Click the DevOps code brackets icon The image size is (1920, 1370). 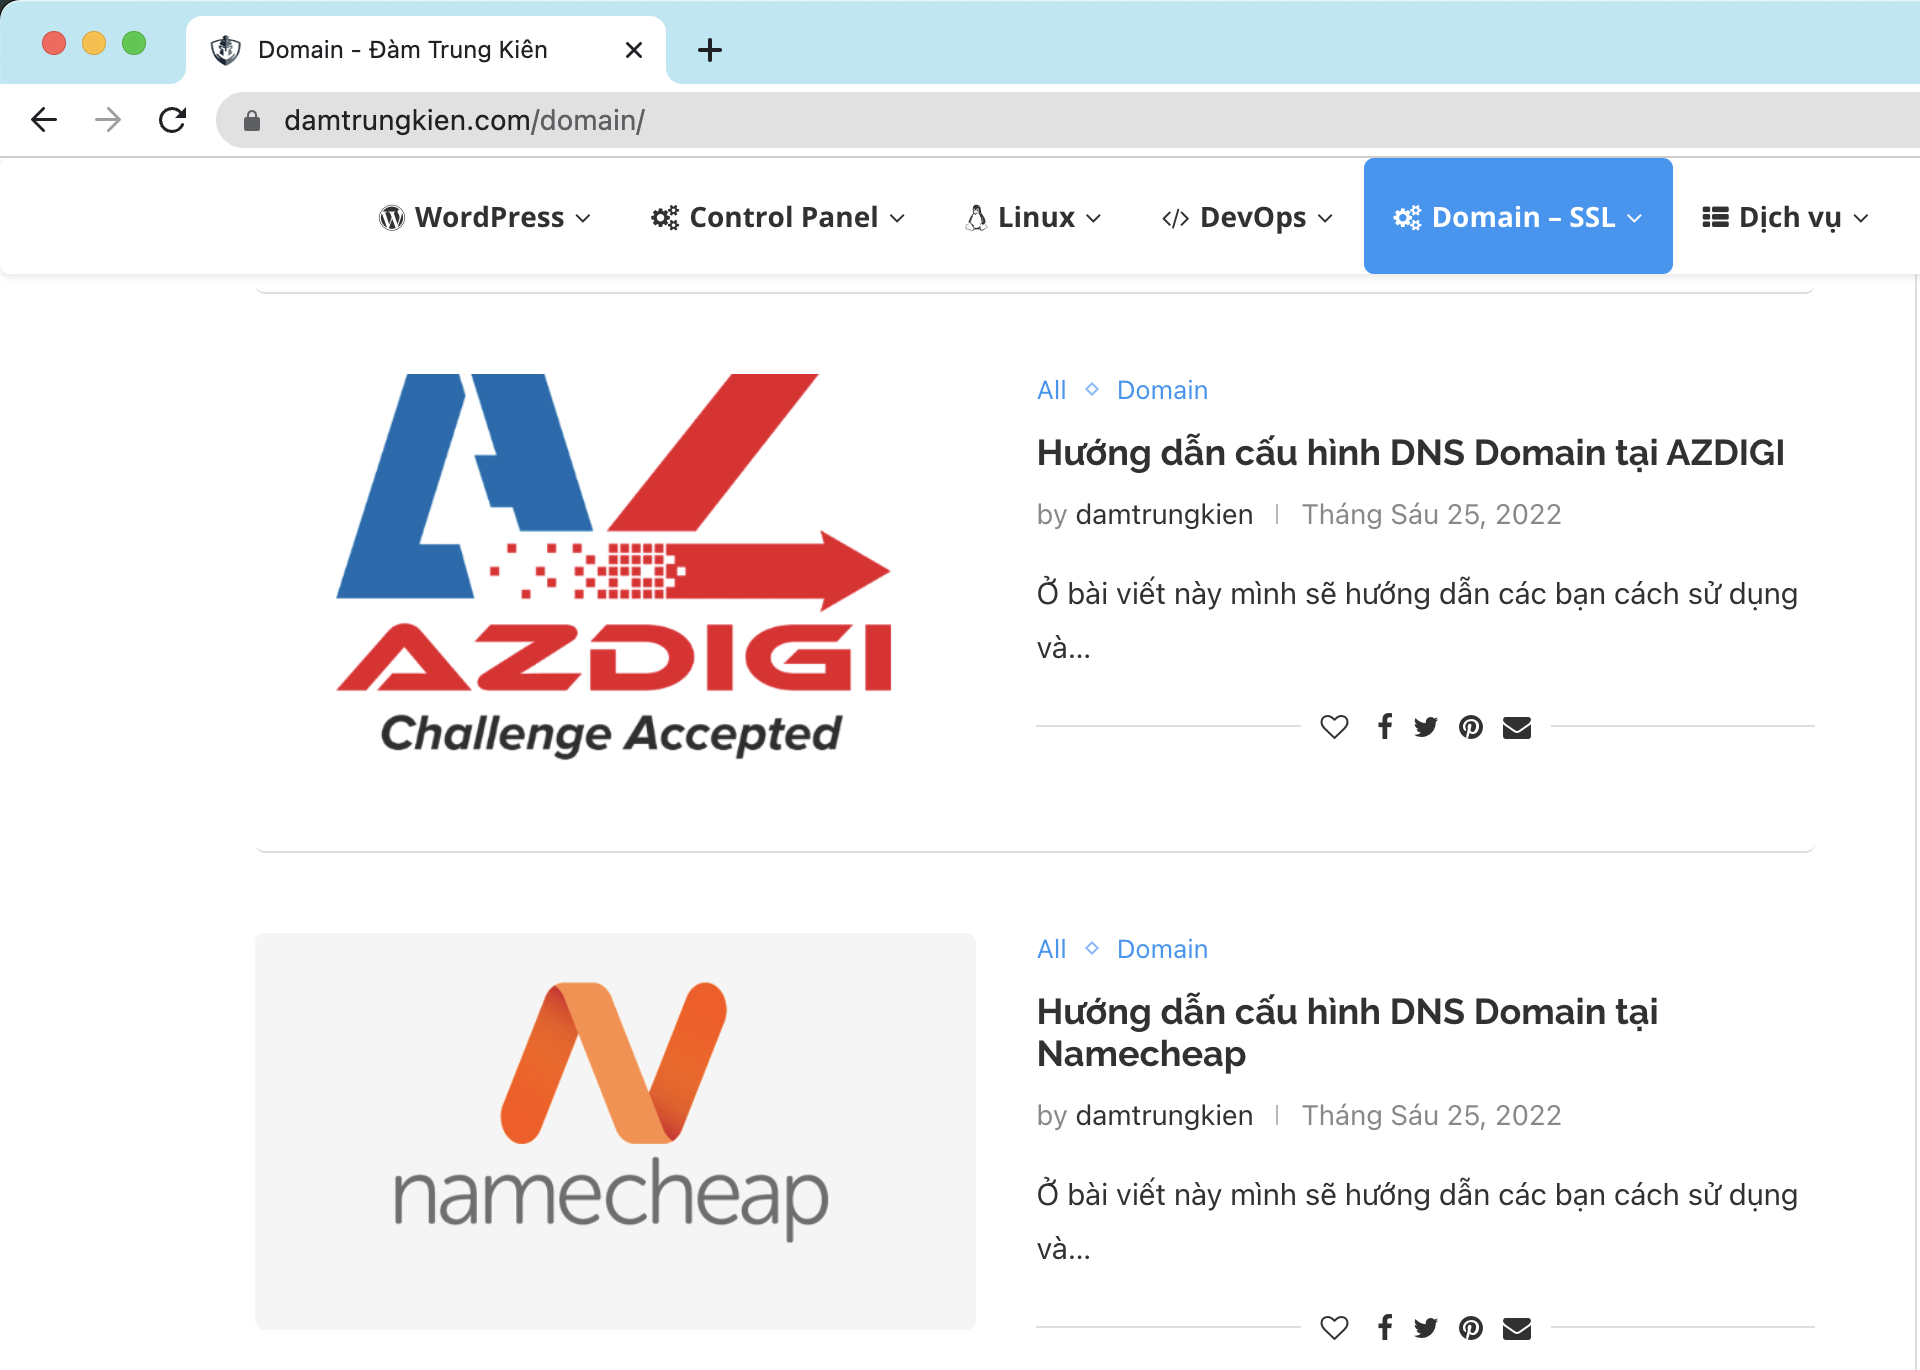click(x=1175, y=218)
